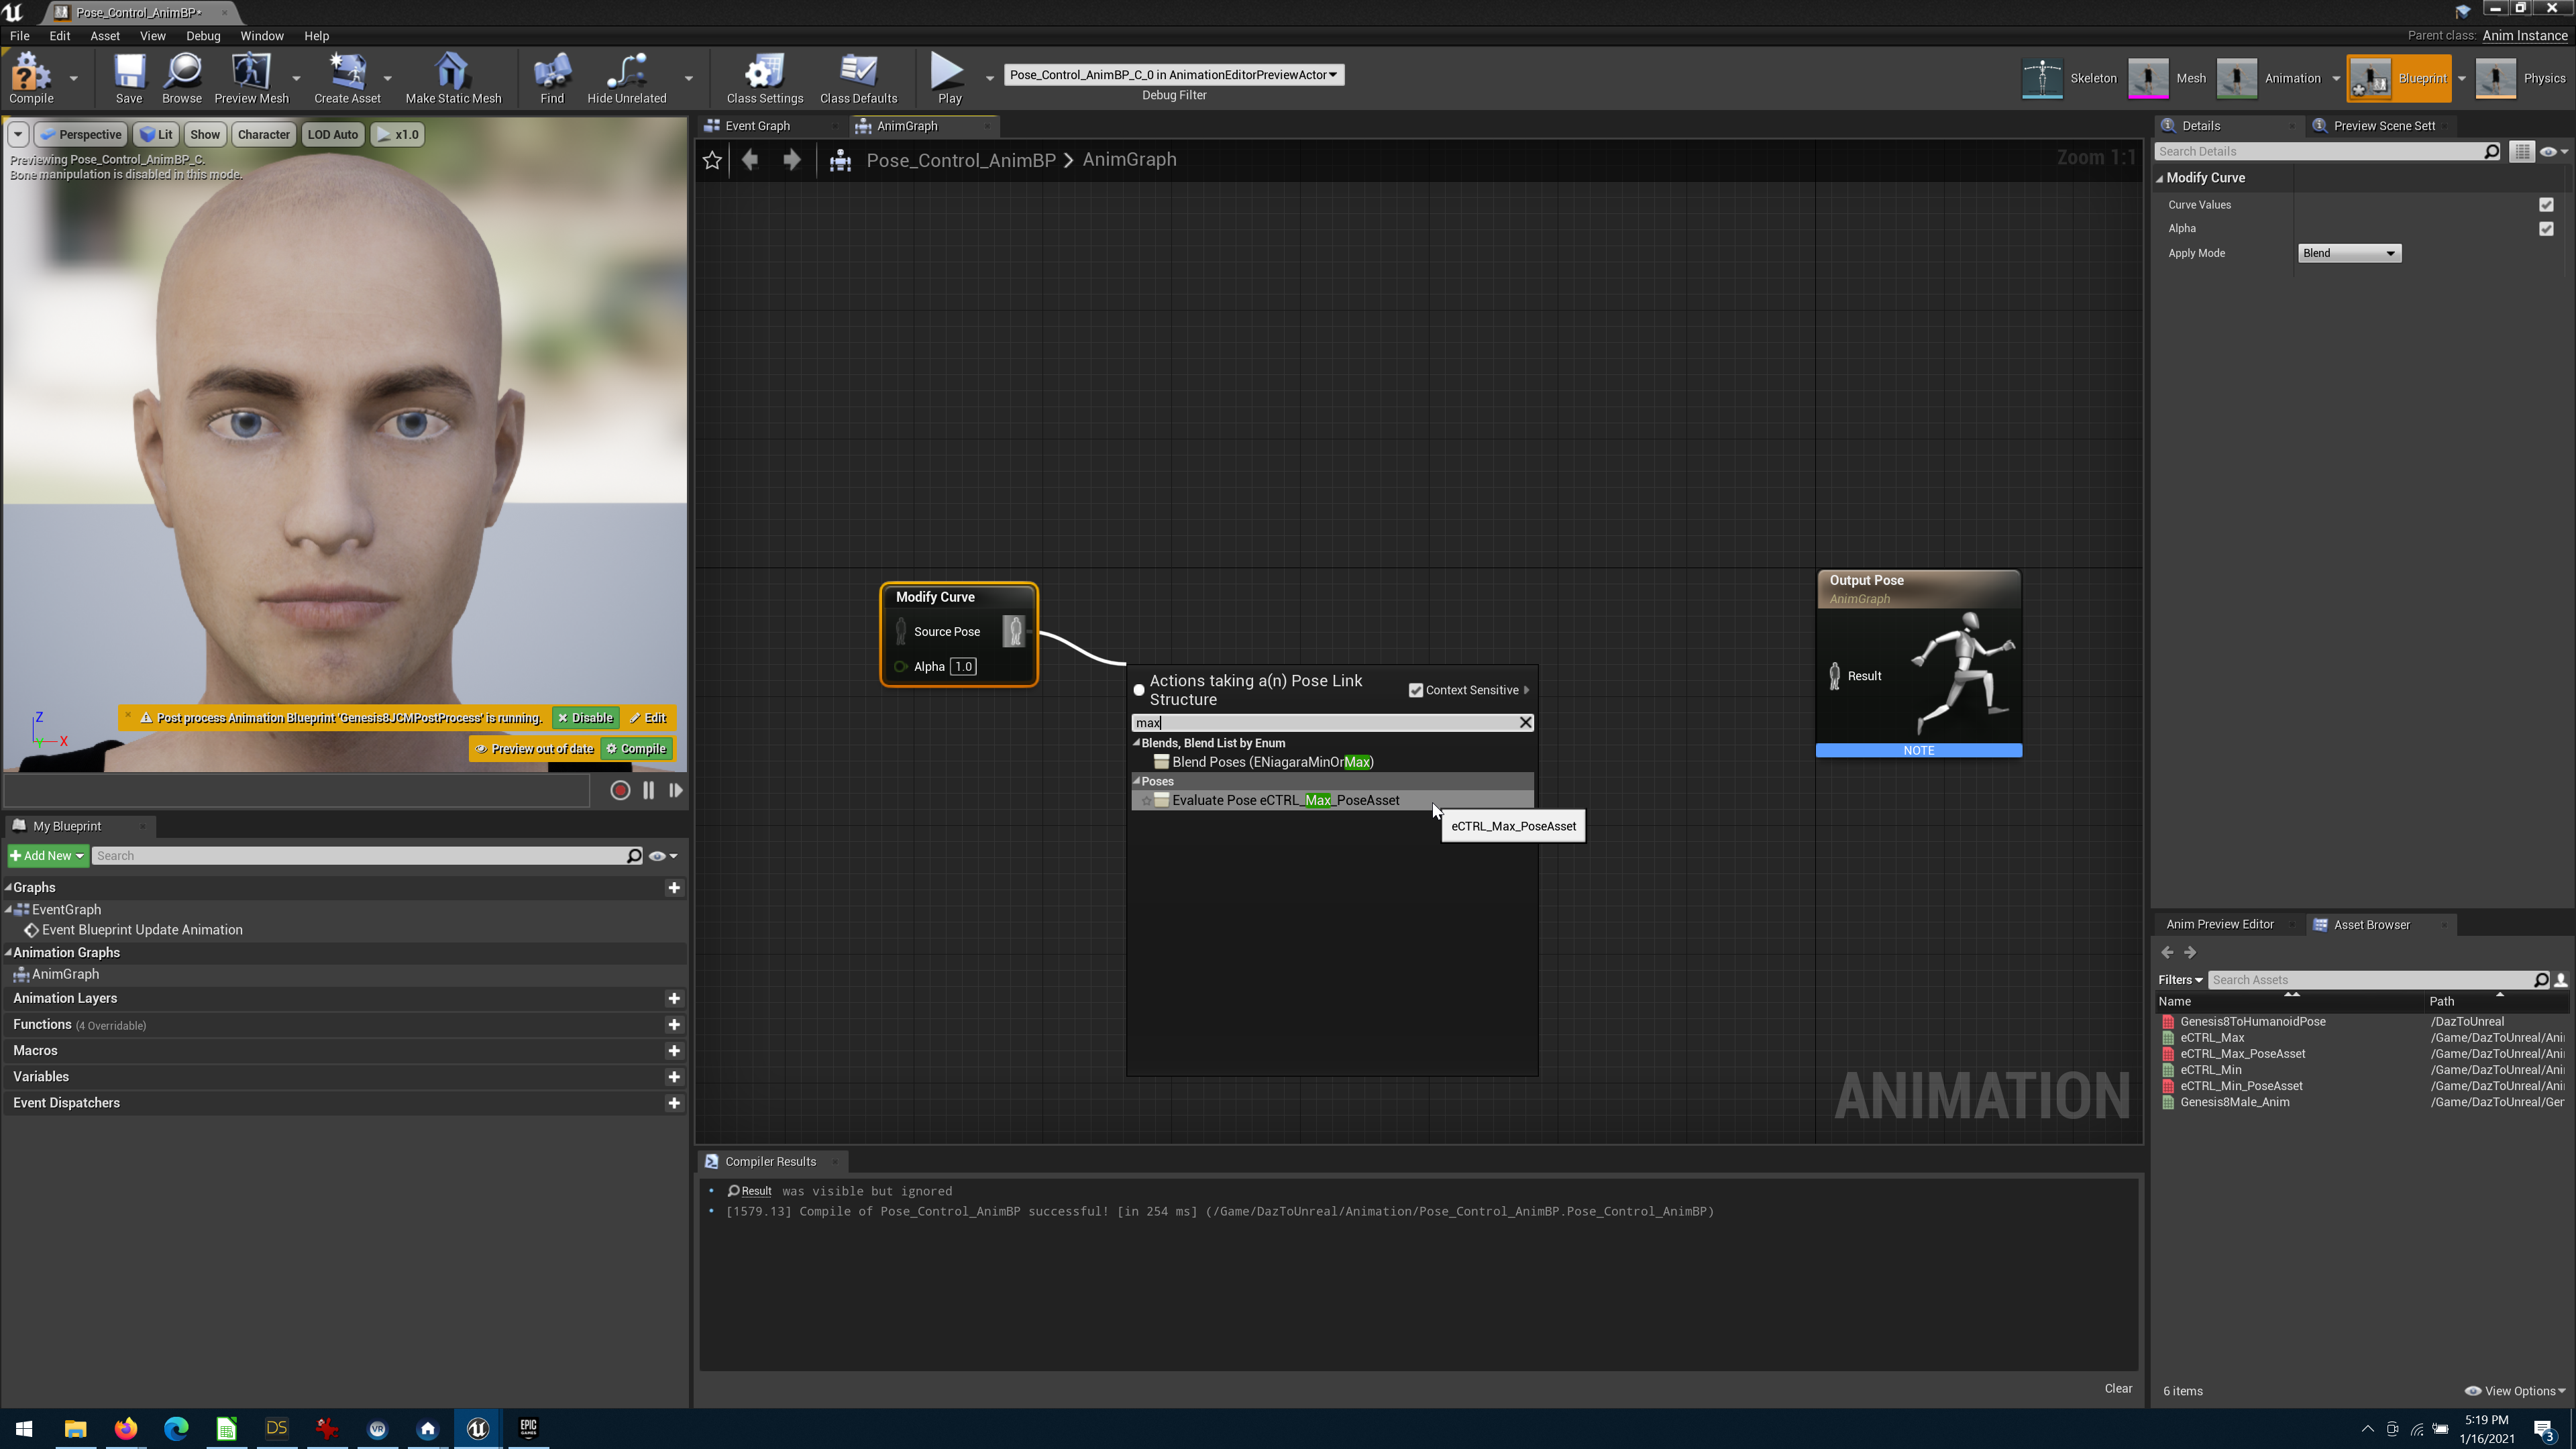Open Show viewport menu
2576x1449 pixels.
click(204, 134)
